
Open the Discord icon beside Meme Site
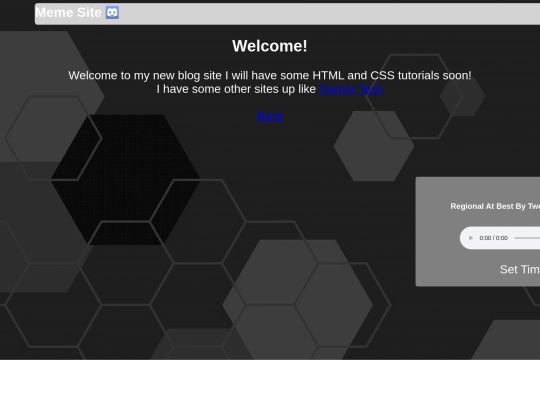[112, 13]
